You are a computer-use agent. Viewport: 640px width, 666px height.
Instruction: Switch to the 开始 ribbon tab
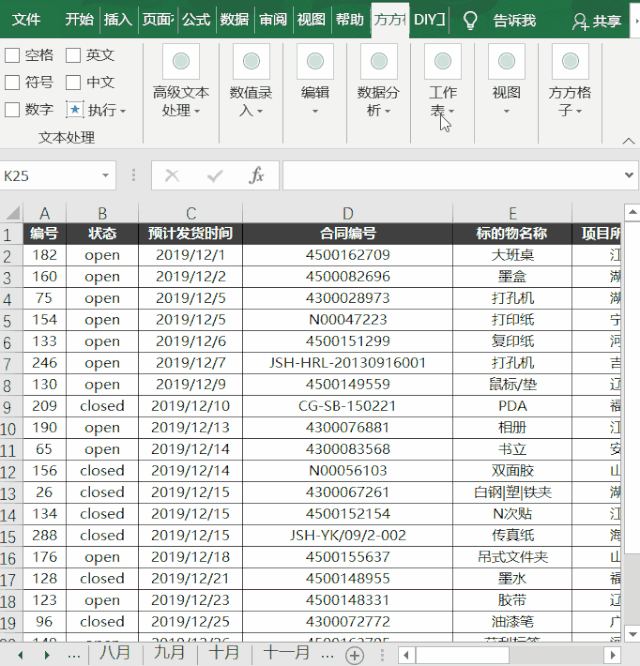coord(79,20)
